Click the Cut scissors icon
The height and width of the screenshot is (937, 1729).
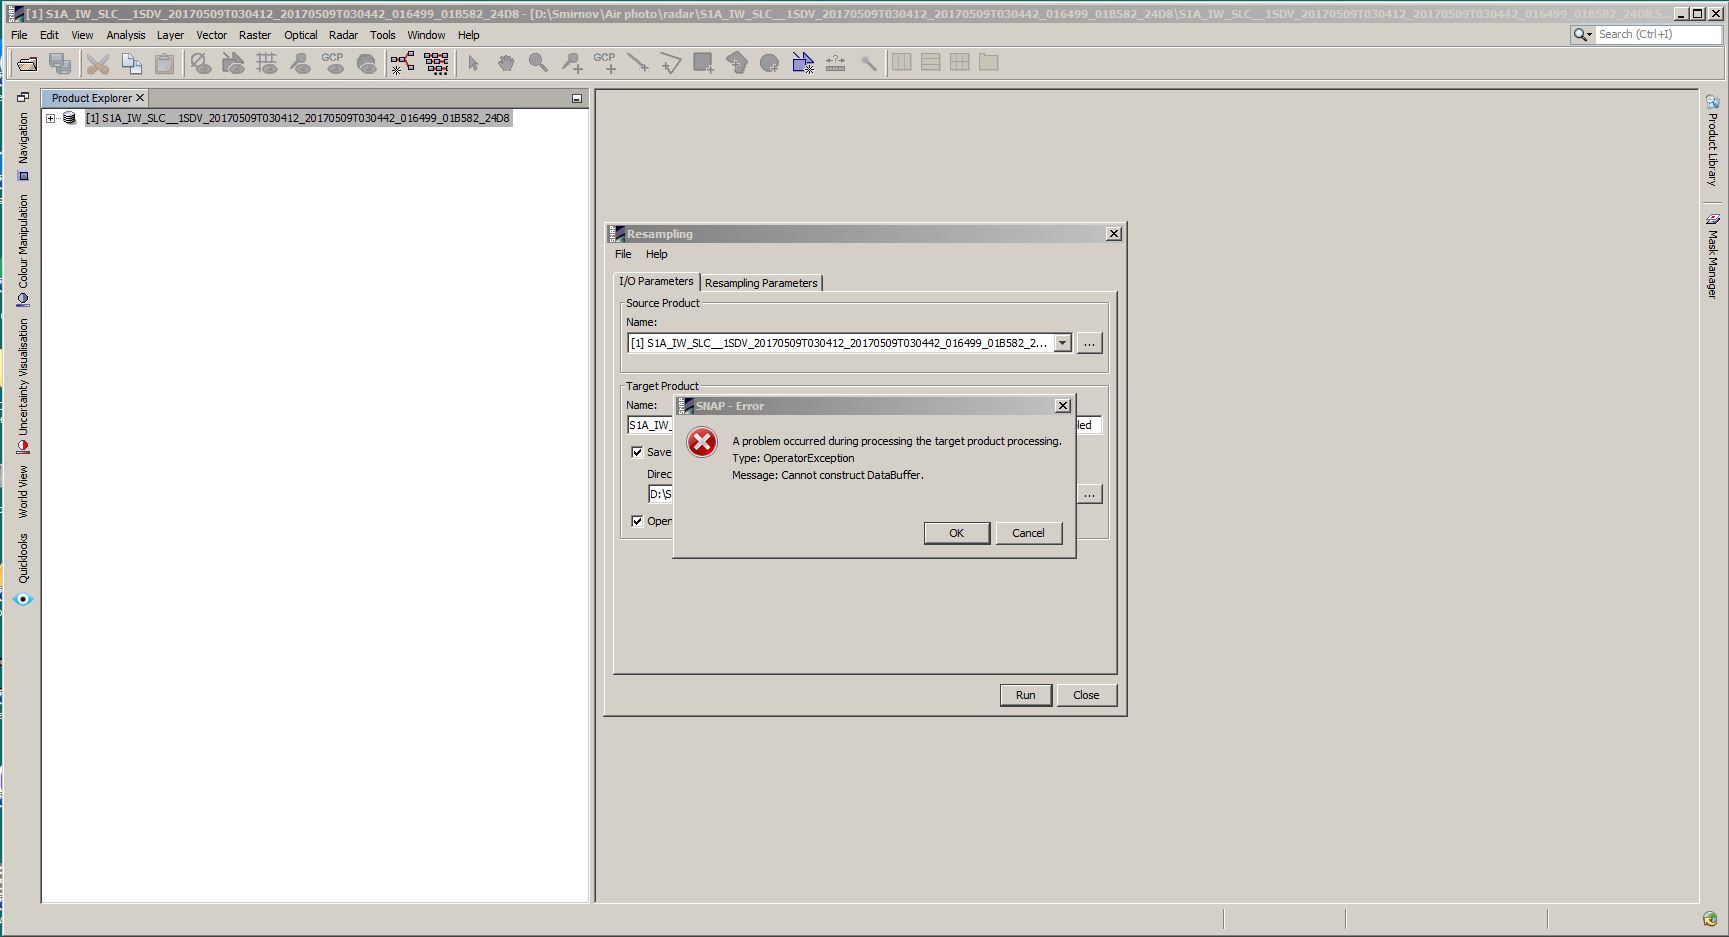pyautogui.click(x=98, y=63)
